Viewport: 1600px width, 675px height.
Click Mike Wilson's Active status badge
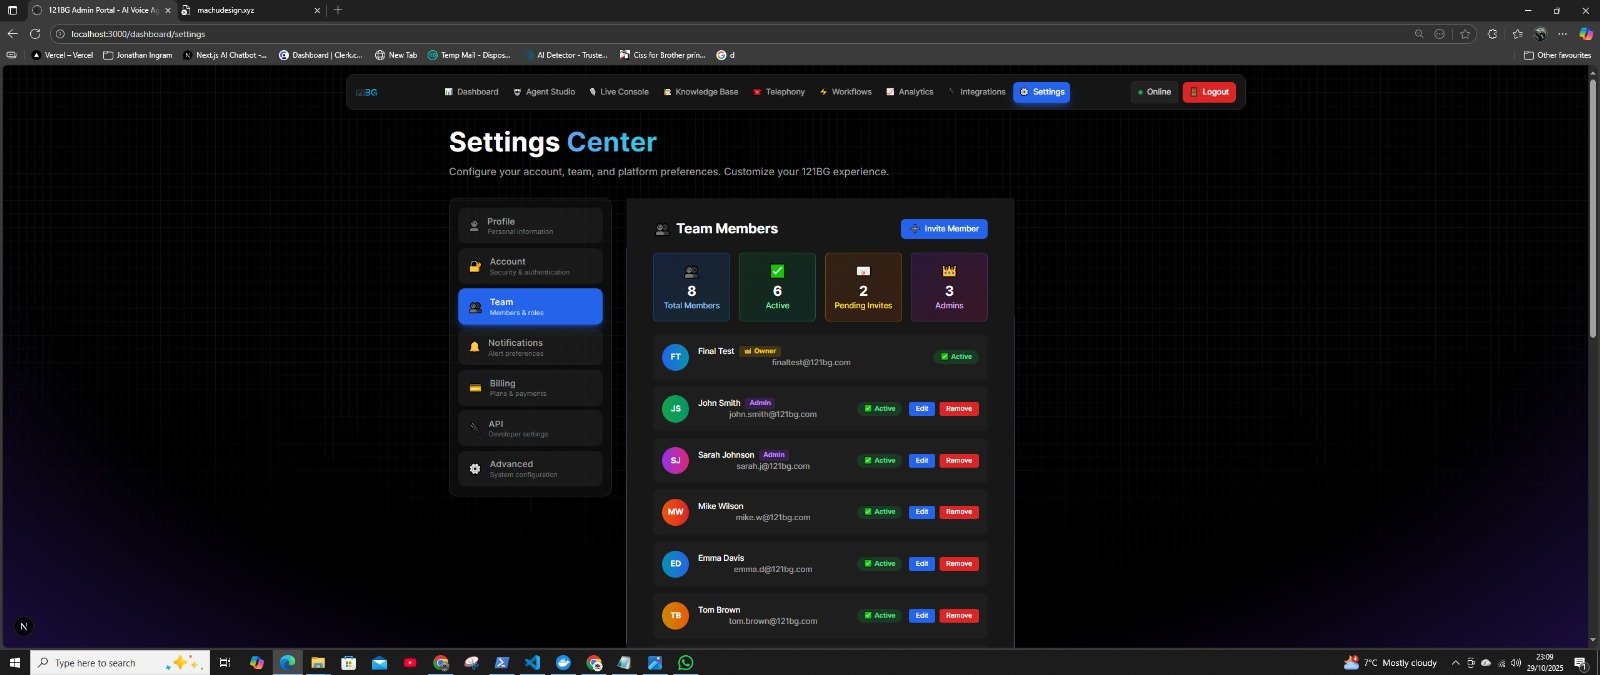tap(880, 512)
